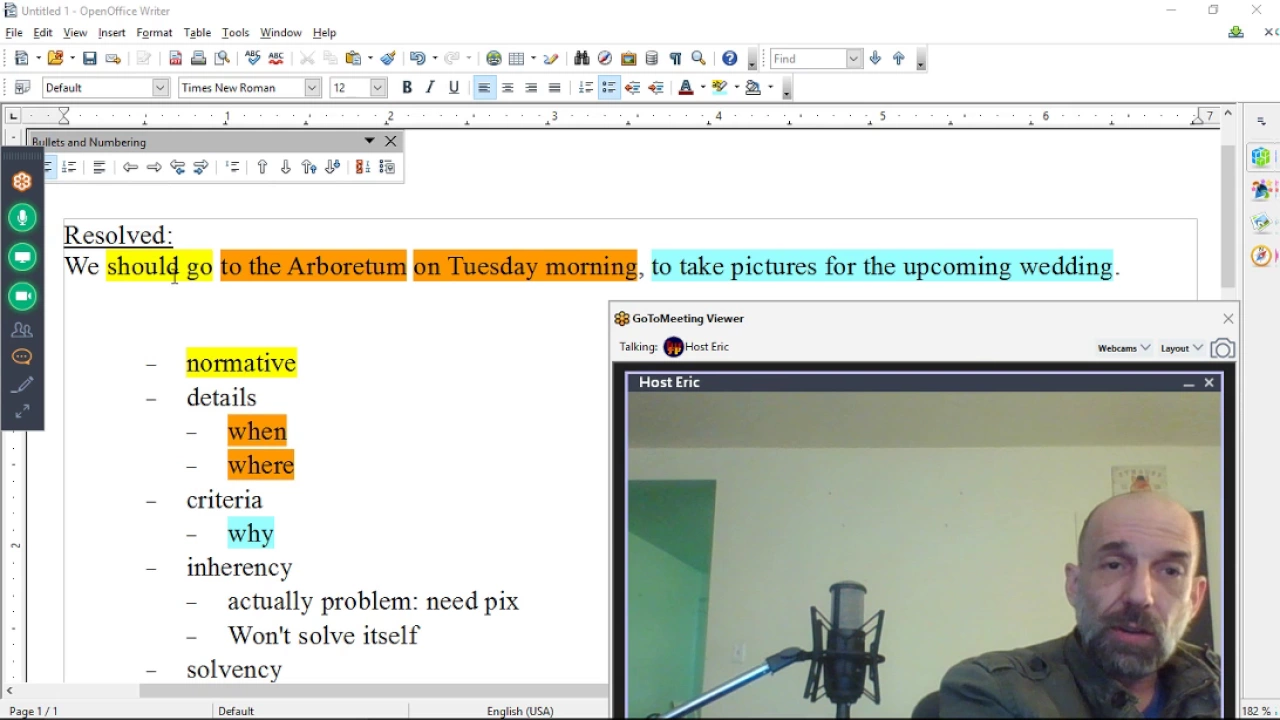Open the New document dropdown arrow
1280x720 pixels.
[x=37, y=59]
